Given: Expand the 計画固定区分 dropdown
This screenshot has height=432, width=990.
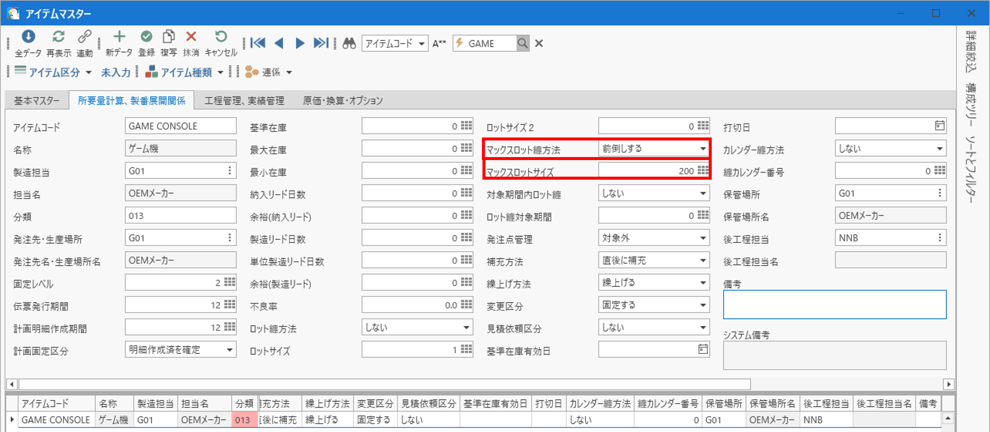Looking at the screenshot, I should [229, 349].
